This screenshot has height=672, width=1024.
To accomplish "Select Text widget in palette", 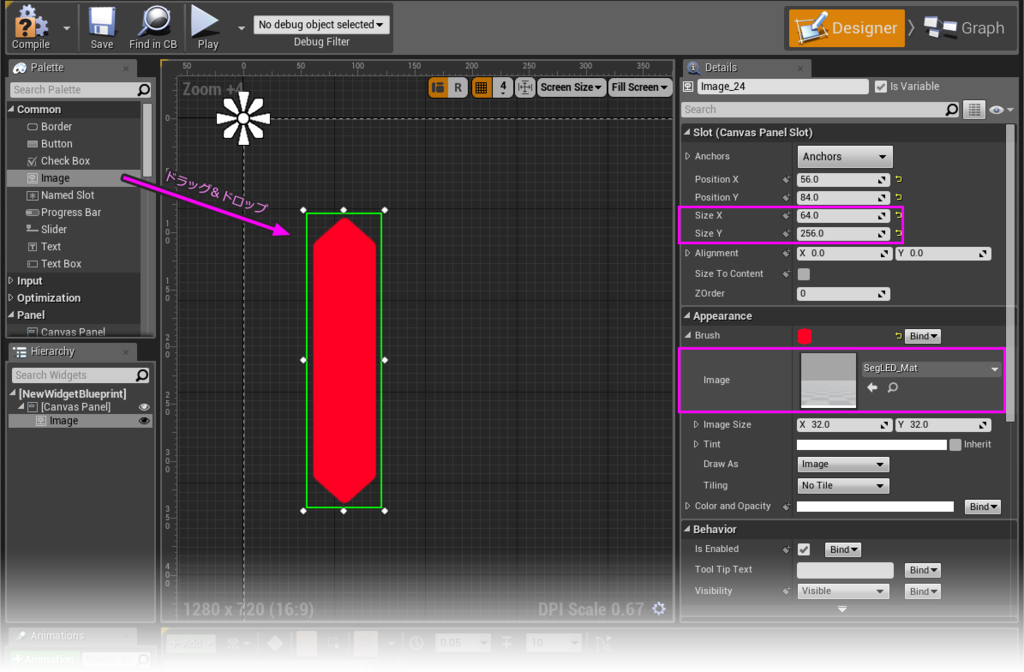I will click(73, 247).
